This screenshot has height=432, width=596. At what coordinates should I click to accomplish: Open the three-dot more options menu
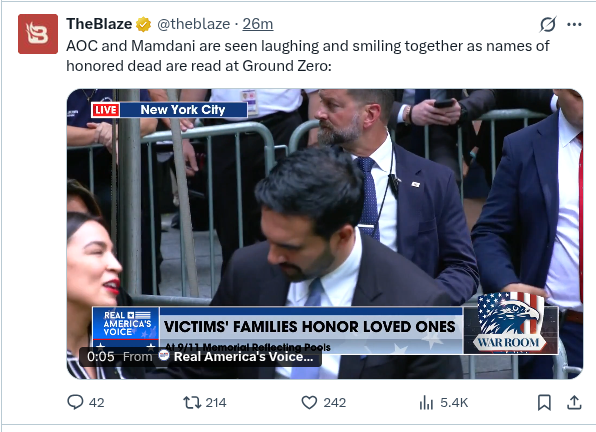(x=574, y=25)
